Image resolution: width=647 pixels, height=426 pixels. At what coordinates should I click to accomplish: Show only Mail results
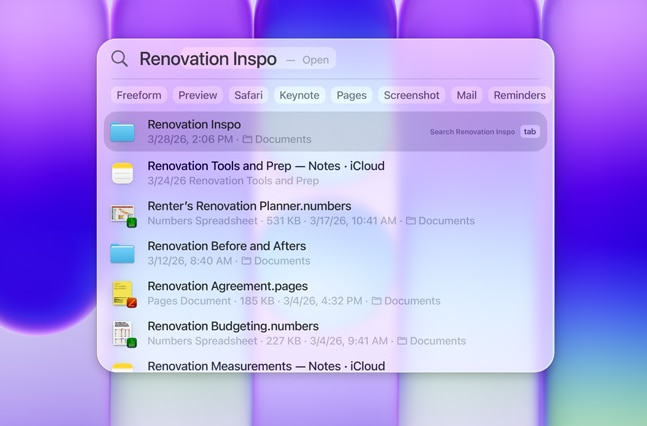click(466, 95)
